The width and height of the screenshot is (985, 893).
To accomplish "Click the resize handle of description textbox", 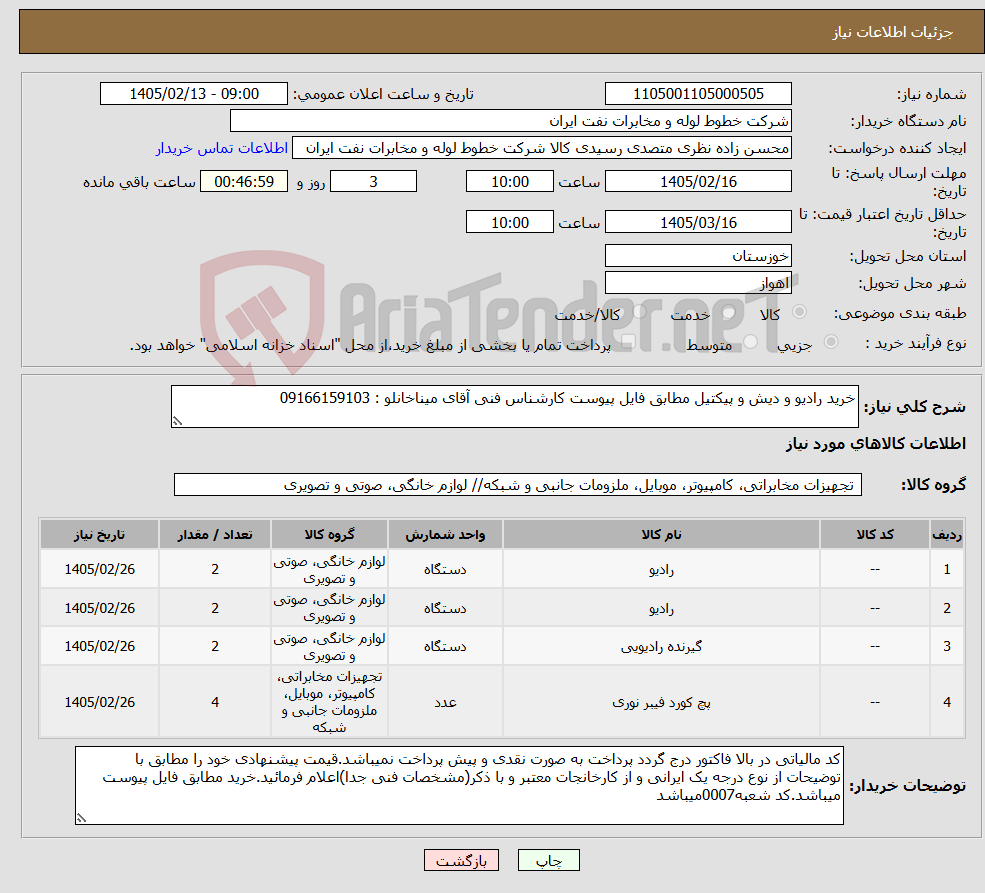I will [x=177, y=421].
